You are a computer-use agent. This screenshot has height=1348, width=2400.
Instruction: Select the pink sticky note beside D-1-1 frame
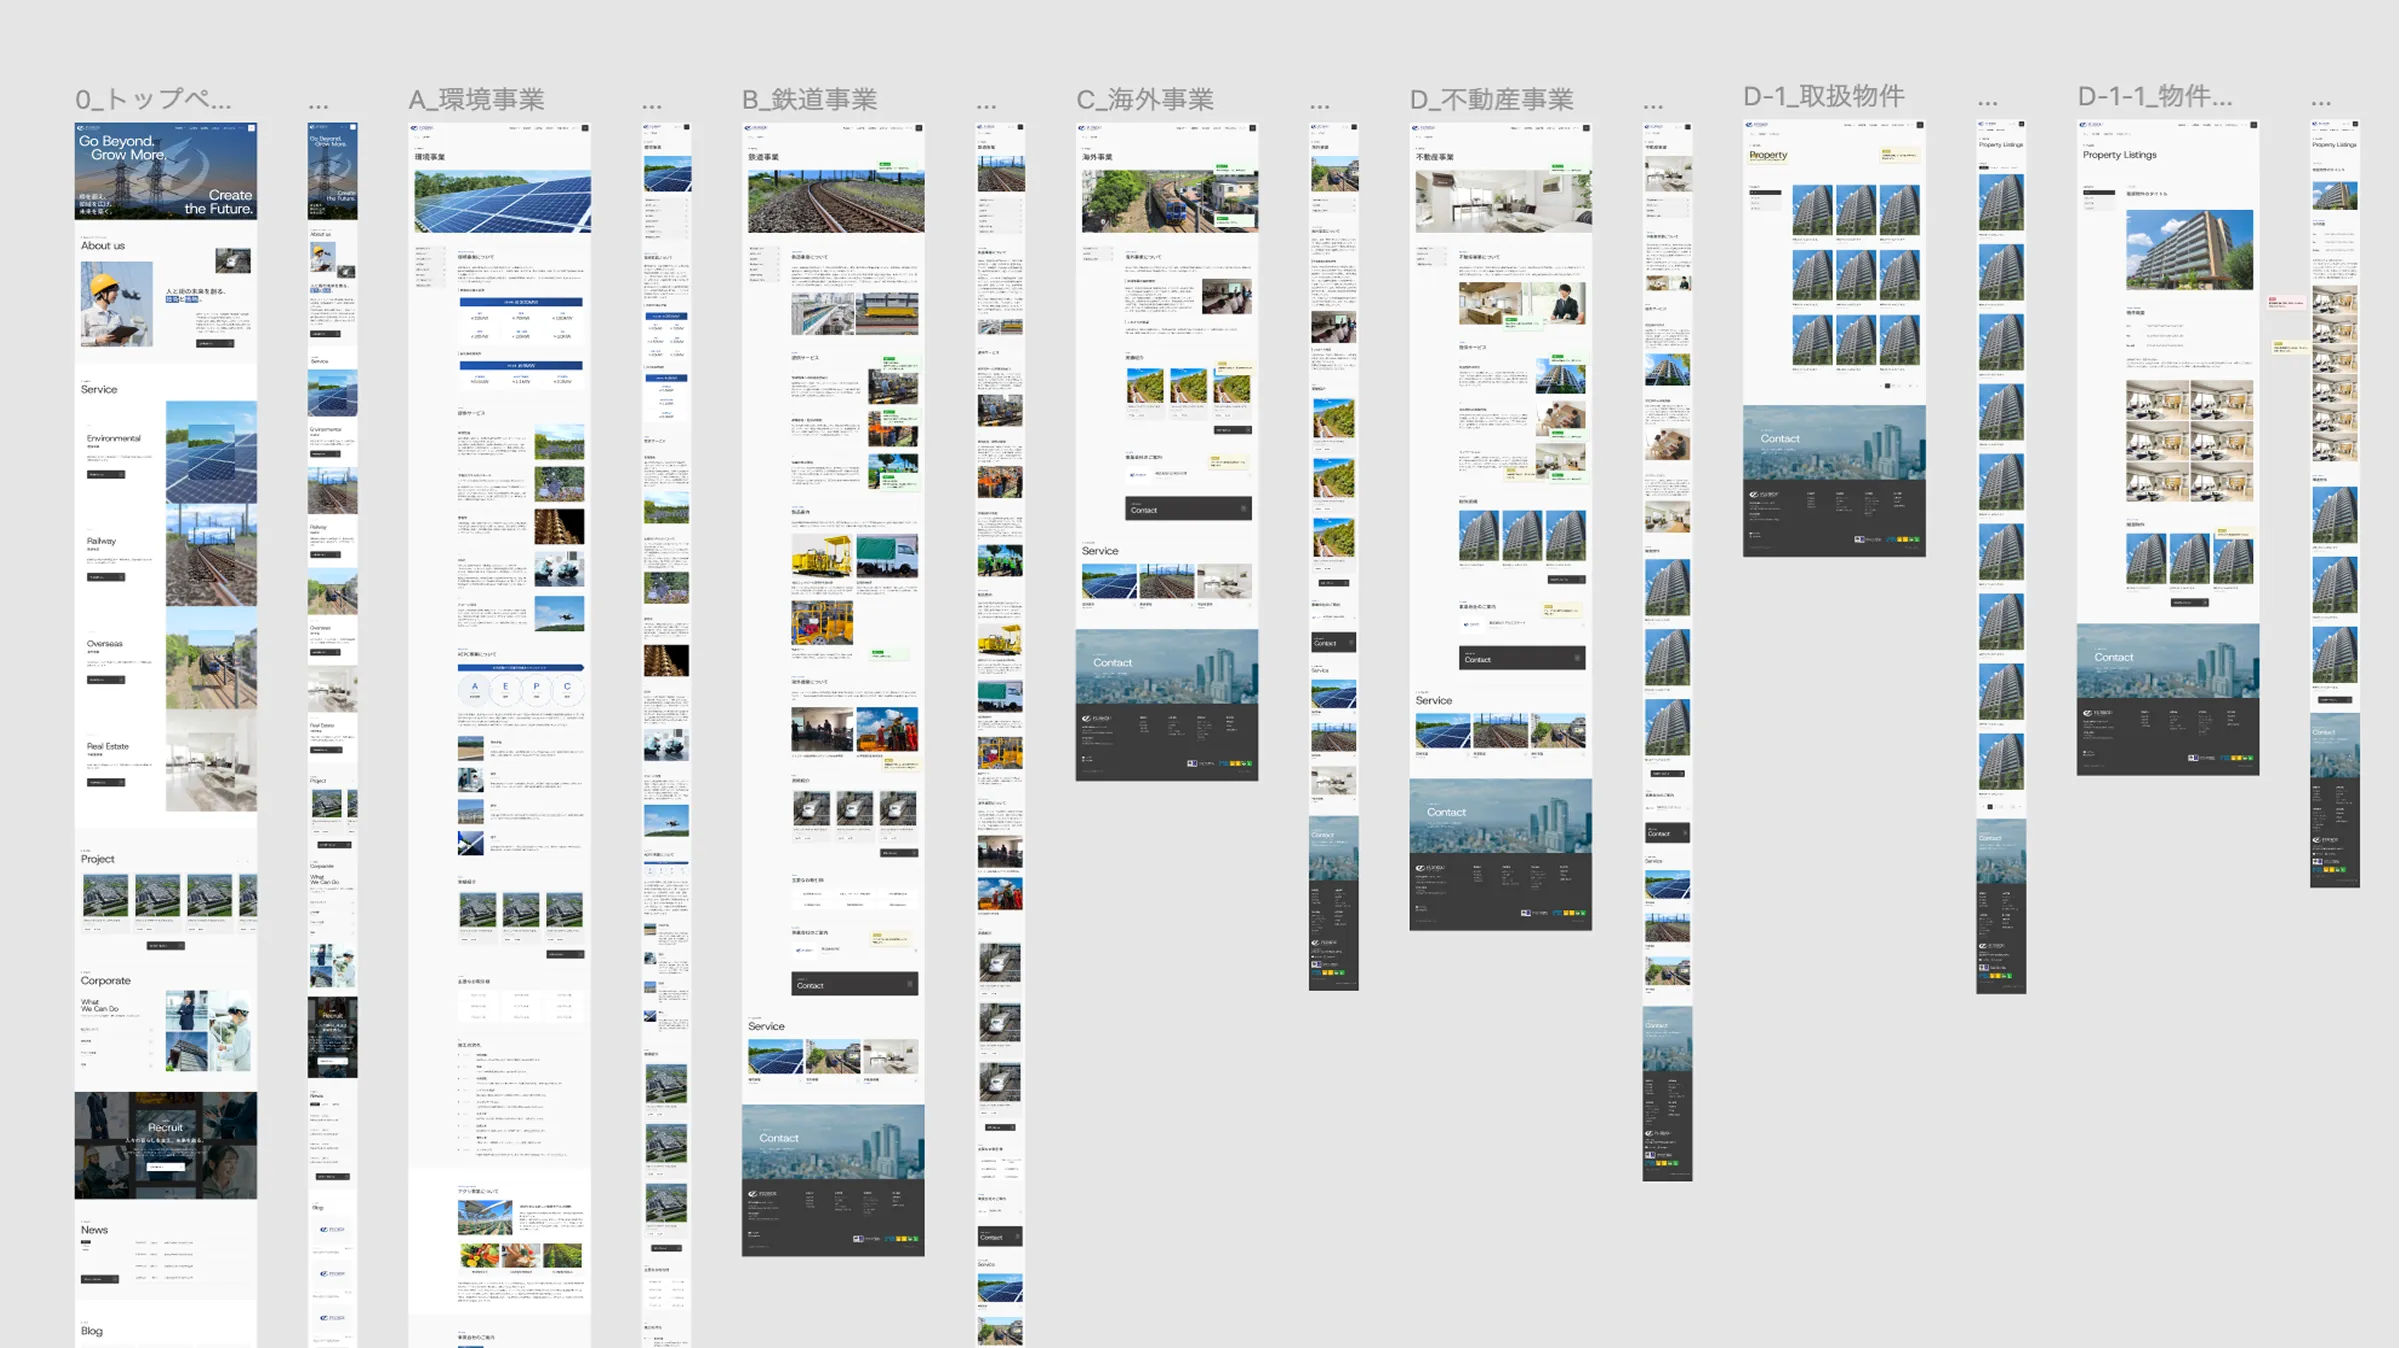coord(2285,301)
